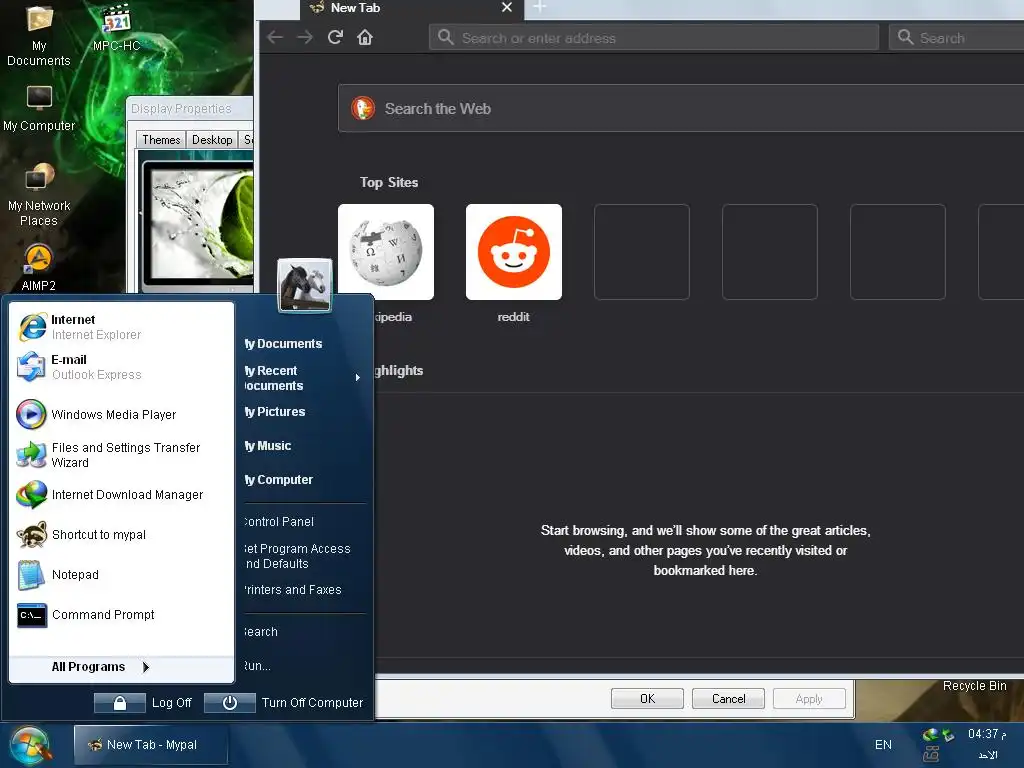Switch to Desktop tab in Display Properties
Image resolution: width=1024 pixels, height=768 pixels.
coord(212,140)
